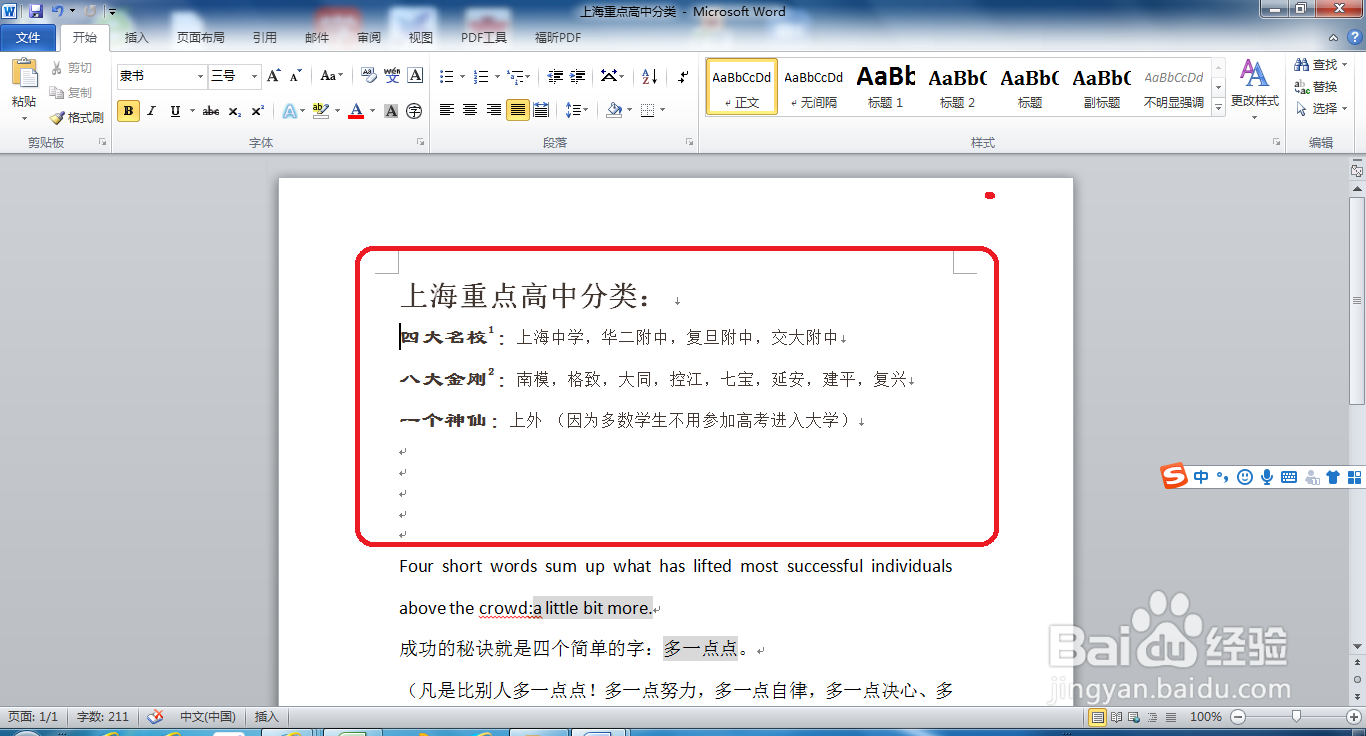Apply the No Spacing (无间隔) style
This screenshot has width=1366, height=736.
click(x=813, y=87)
